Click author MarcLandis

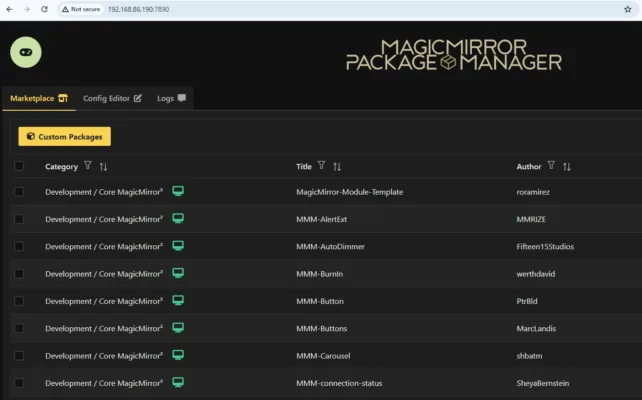[536, 329]
